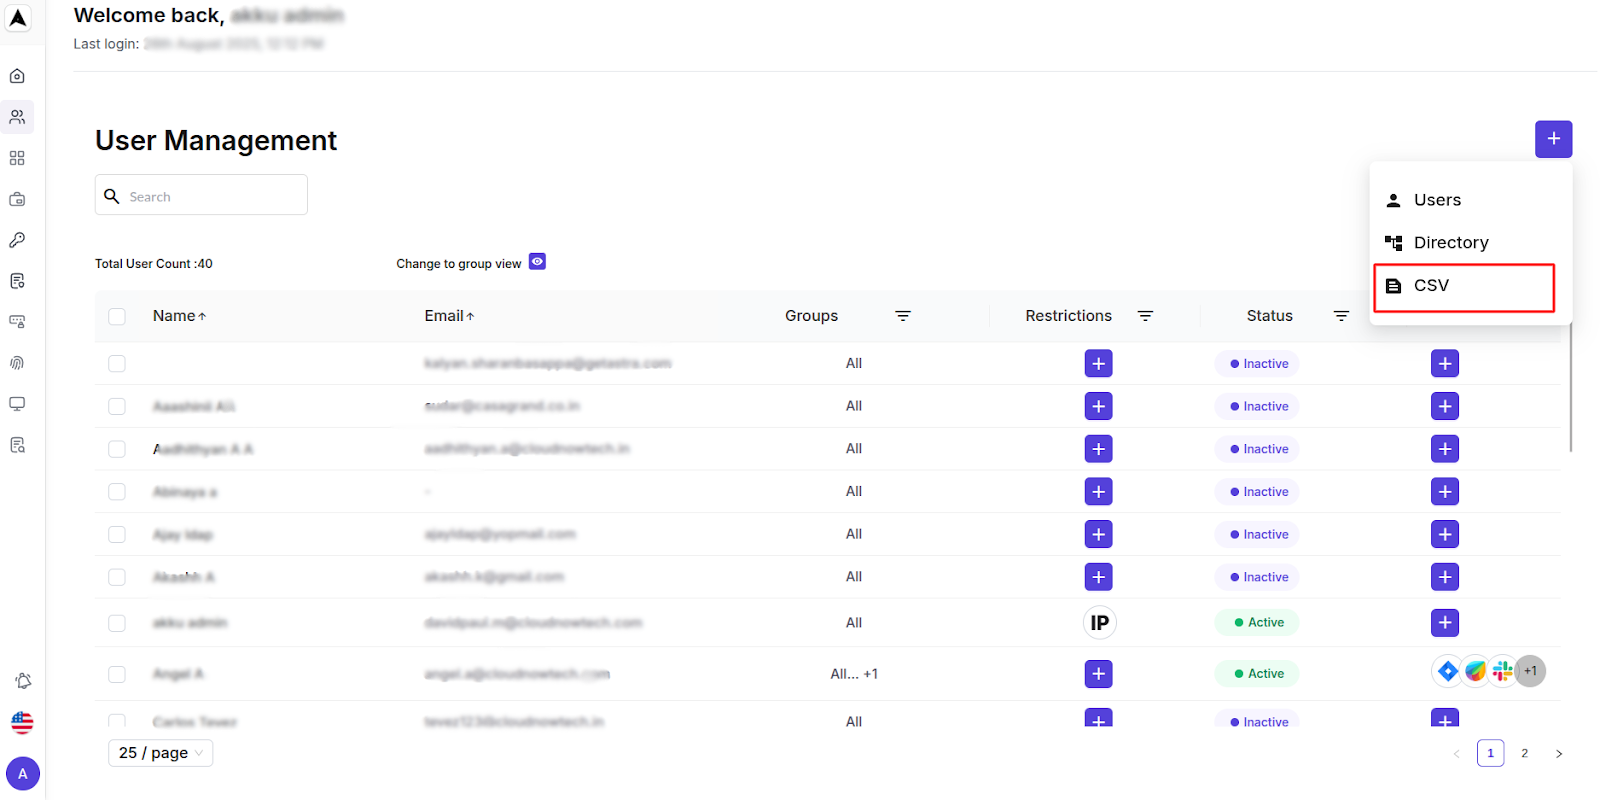1600x800 pixels.
Task: Open the '25 / page' size dropdown
Action: [160, 753]
